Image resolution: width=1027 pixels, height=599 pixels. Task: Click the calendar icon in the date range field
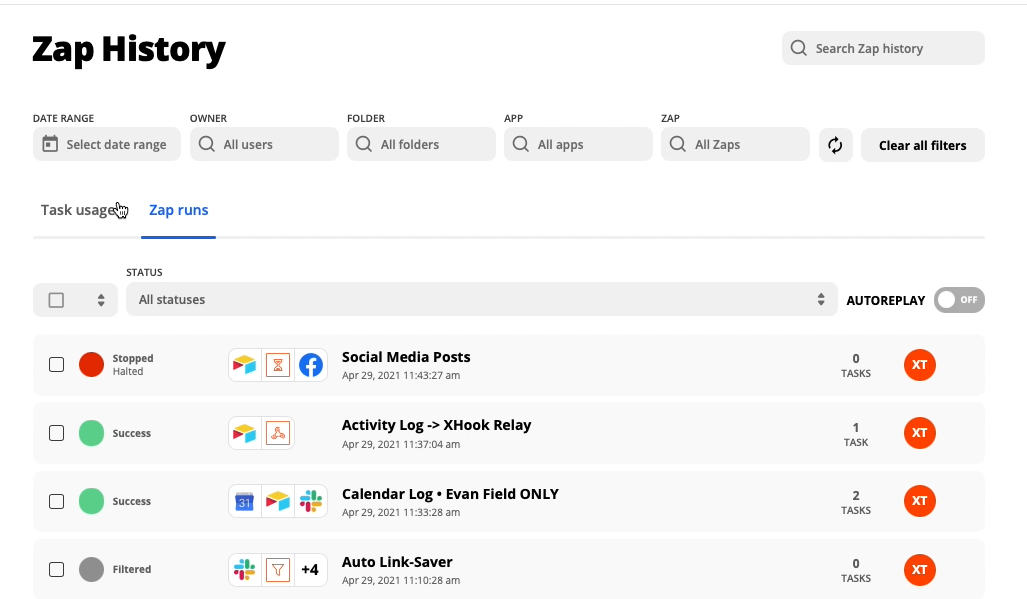[x=50, y=144]
